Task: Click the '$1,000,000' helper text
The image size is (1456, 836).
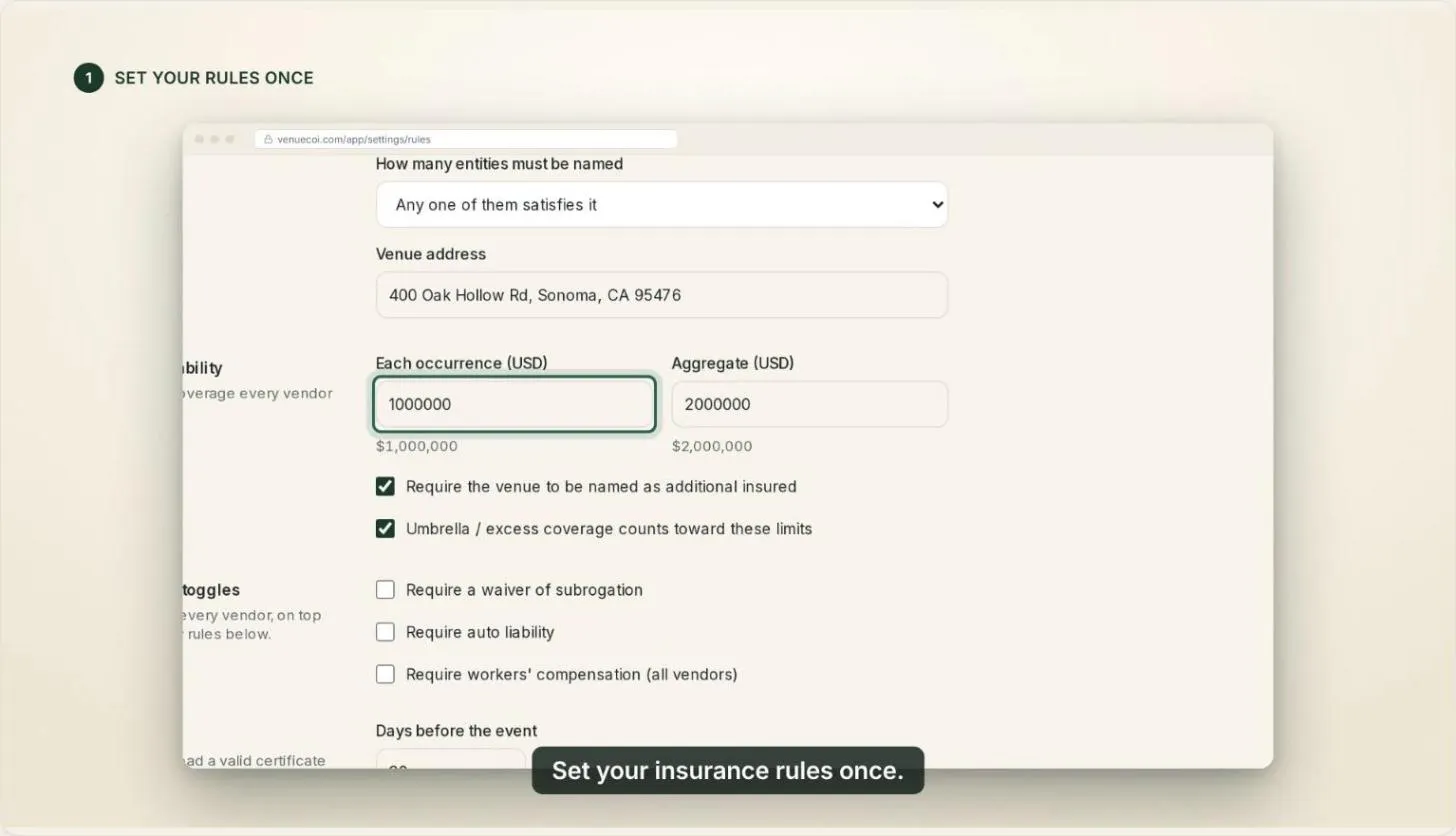Action: pos(417,446)
